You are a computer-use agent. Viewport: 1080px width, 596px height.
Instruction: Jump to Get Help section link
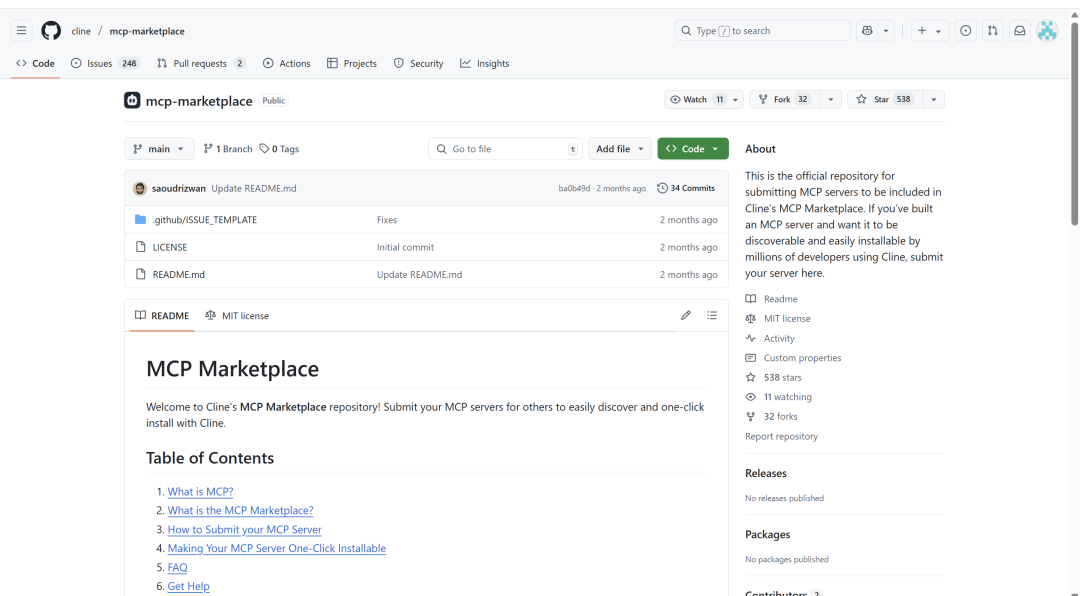click(x=188, y=586)
